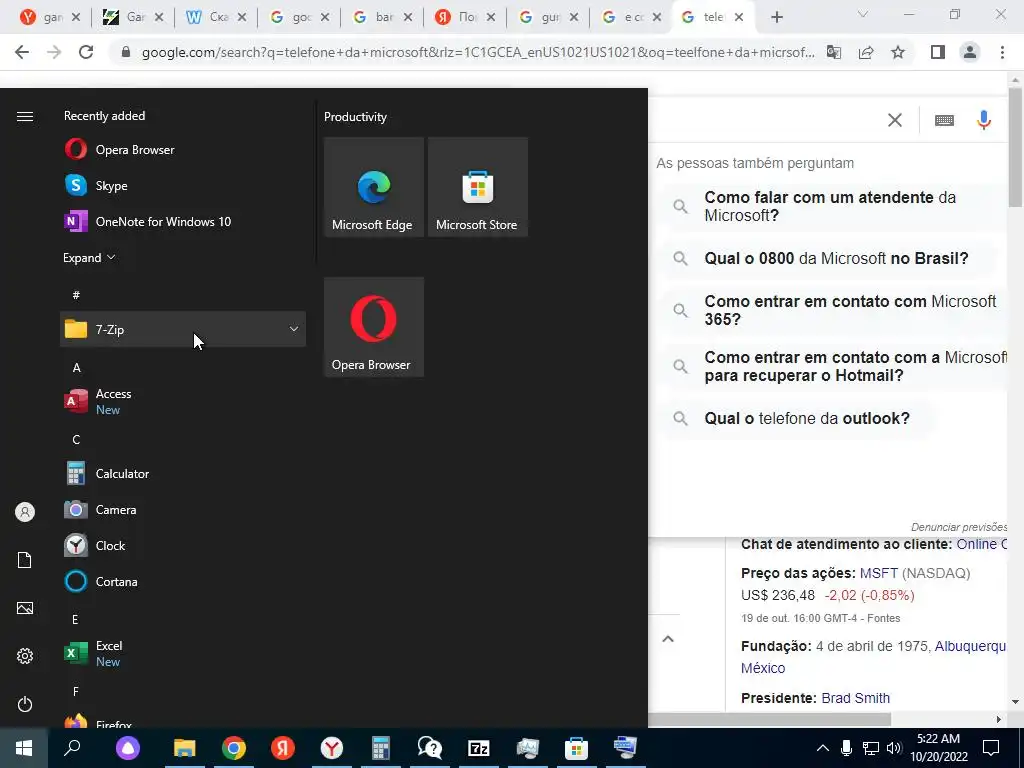
Task: Expand the 7-Zip folder chevron
Action: [x=294, y=329]
